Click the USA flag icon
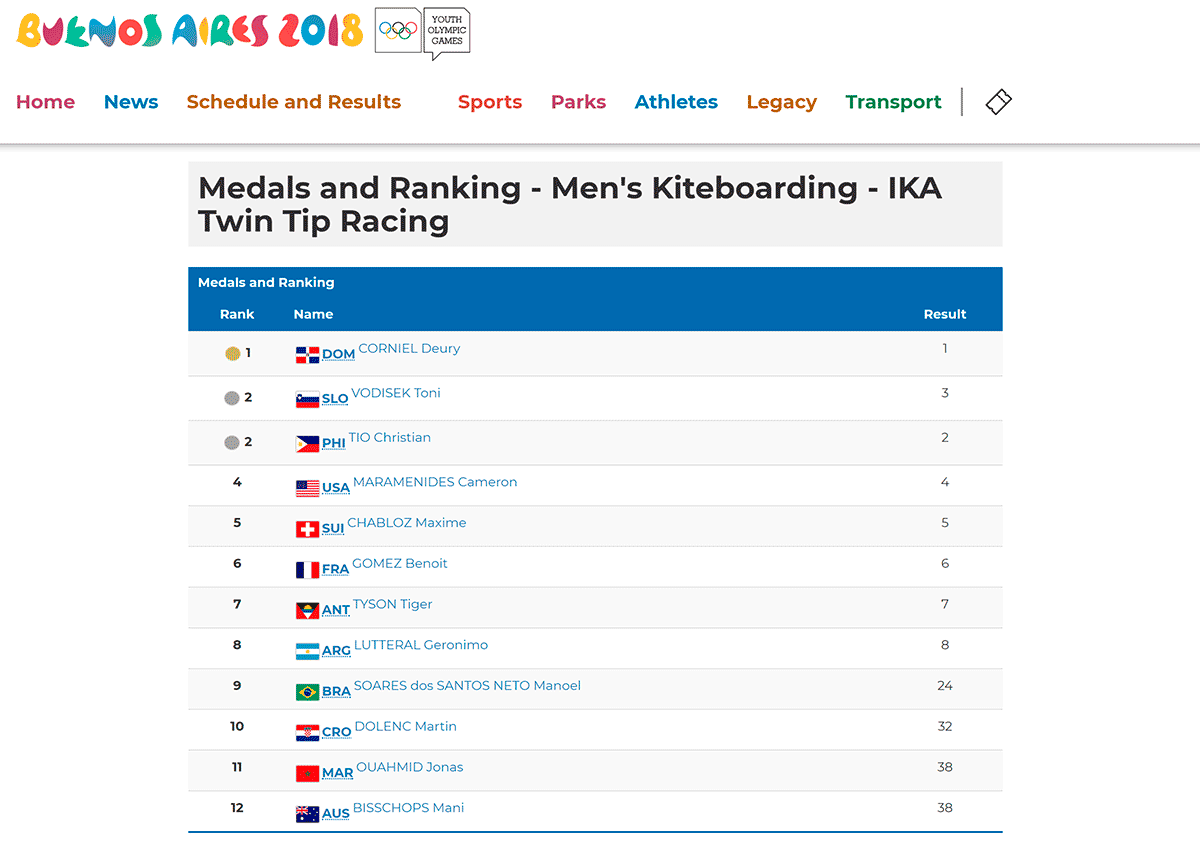 (x=307, y=489)
